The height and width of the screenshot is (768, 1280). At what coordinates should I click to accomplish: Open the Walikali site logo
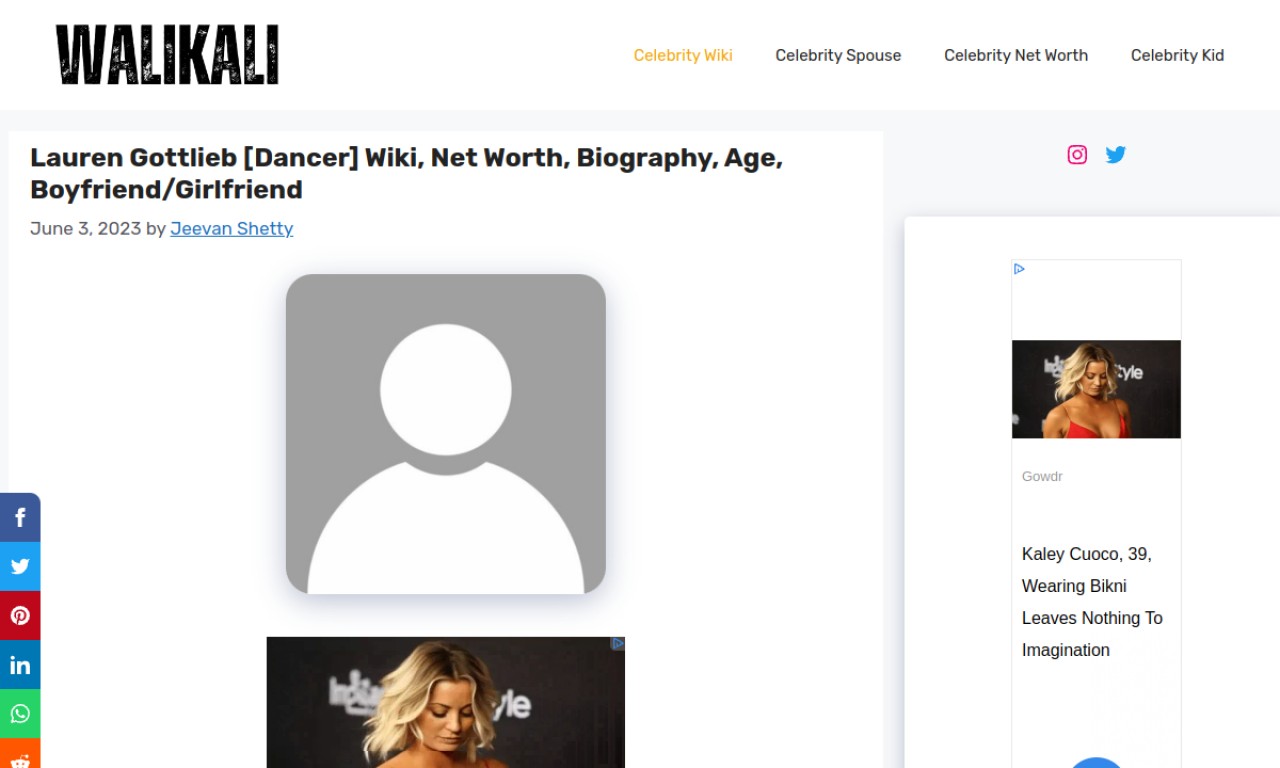167,55
